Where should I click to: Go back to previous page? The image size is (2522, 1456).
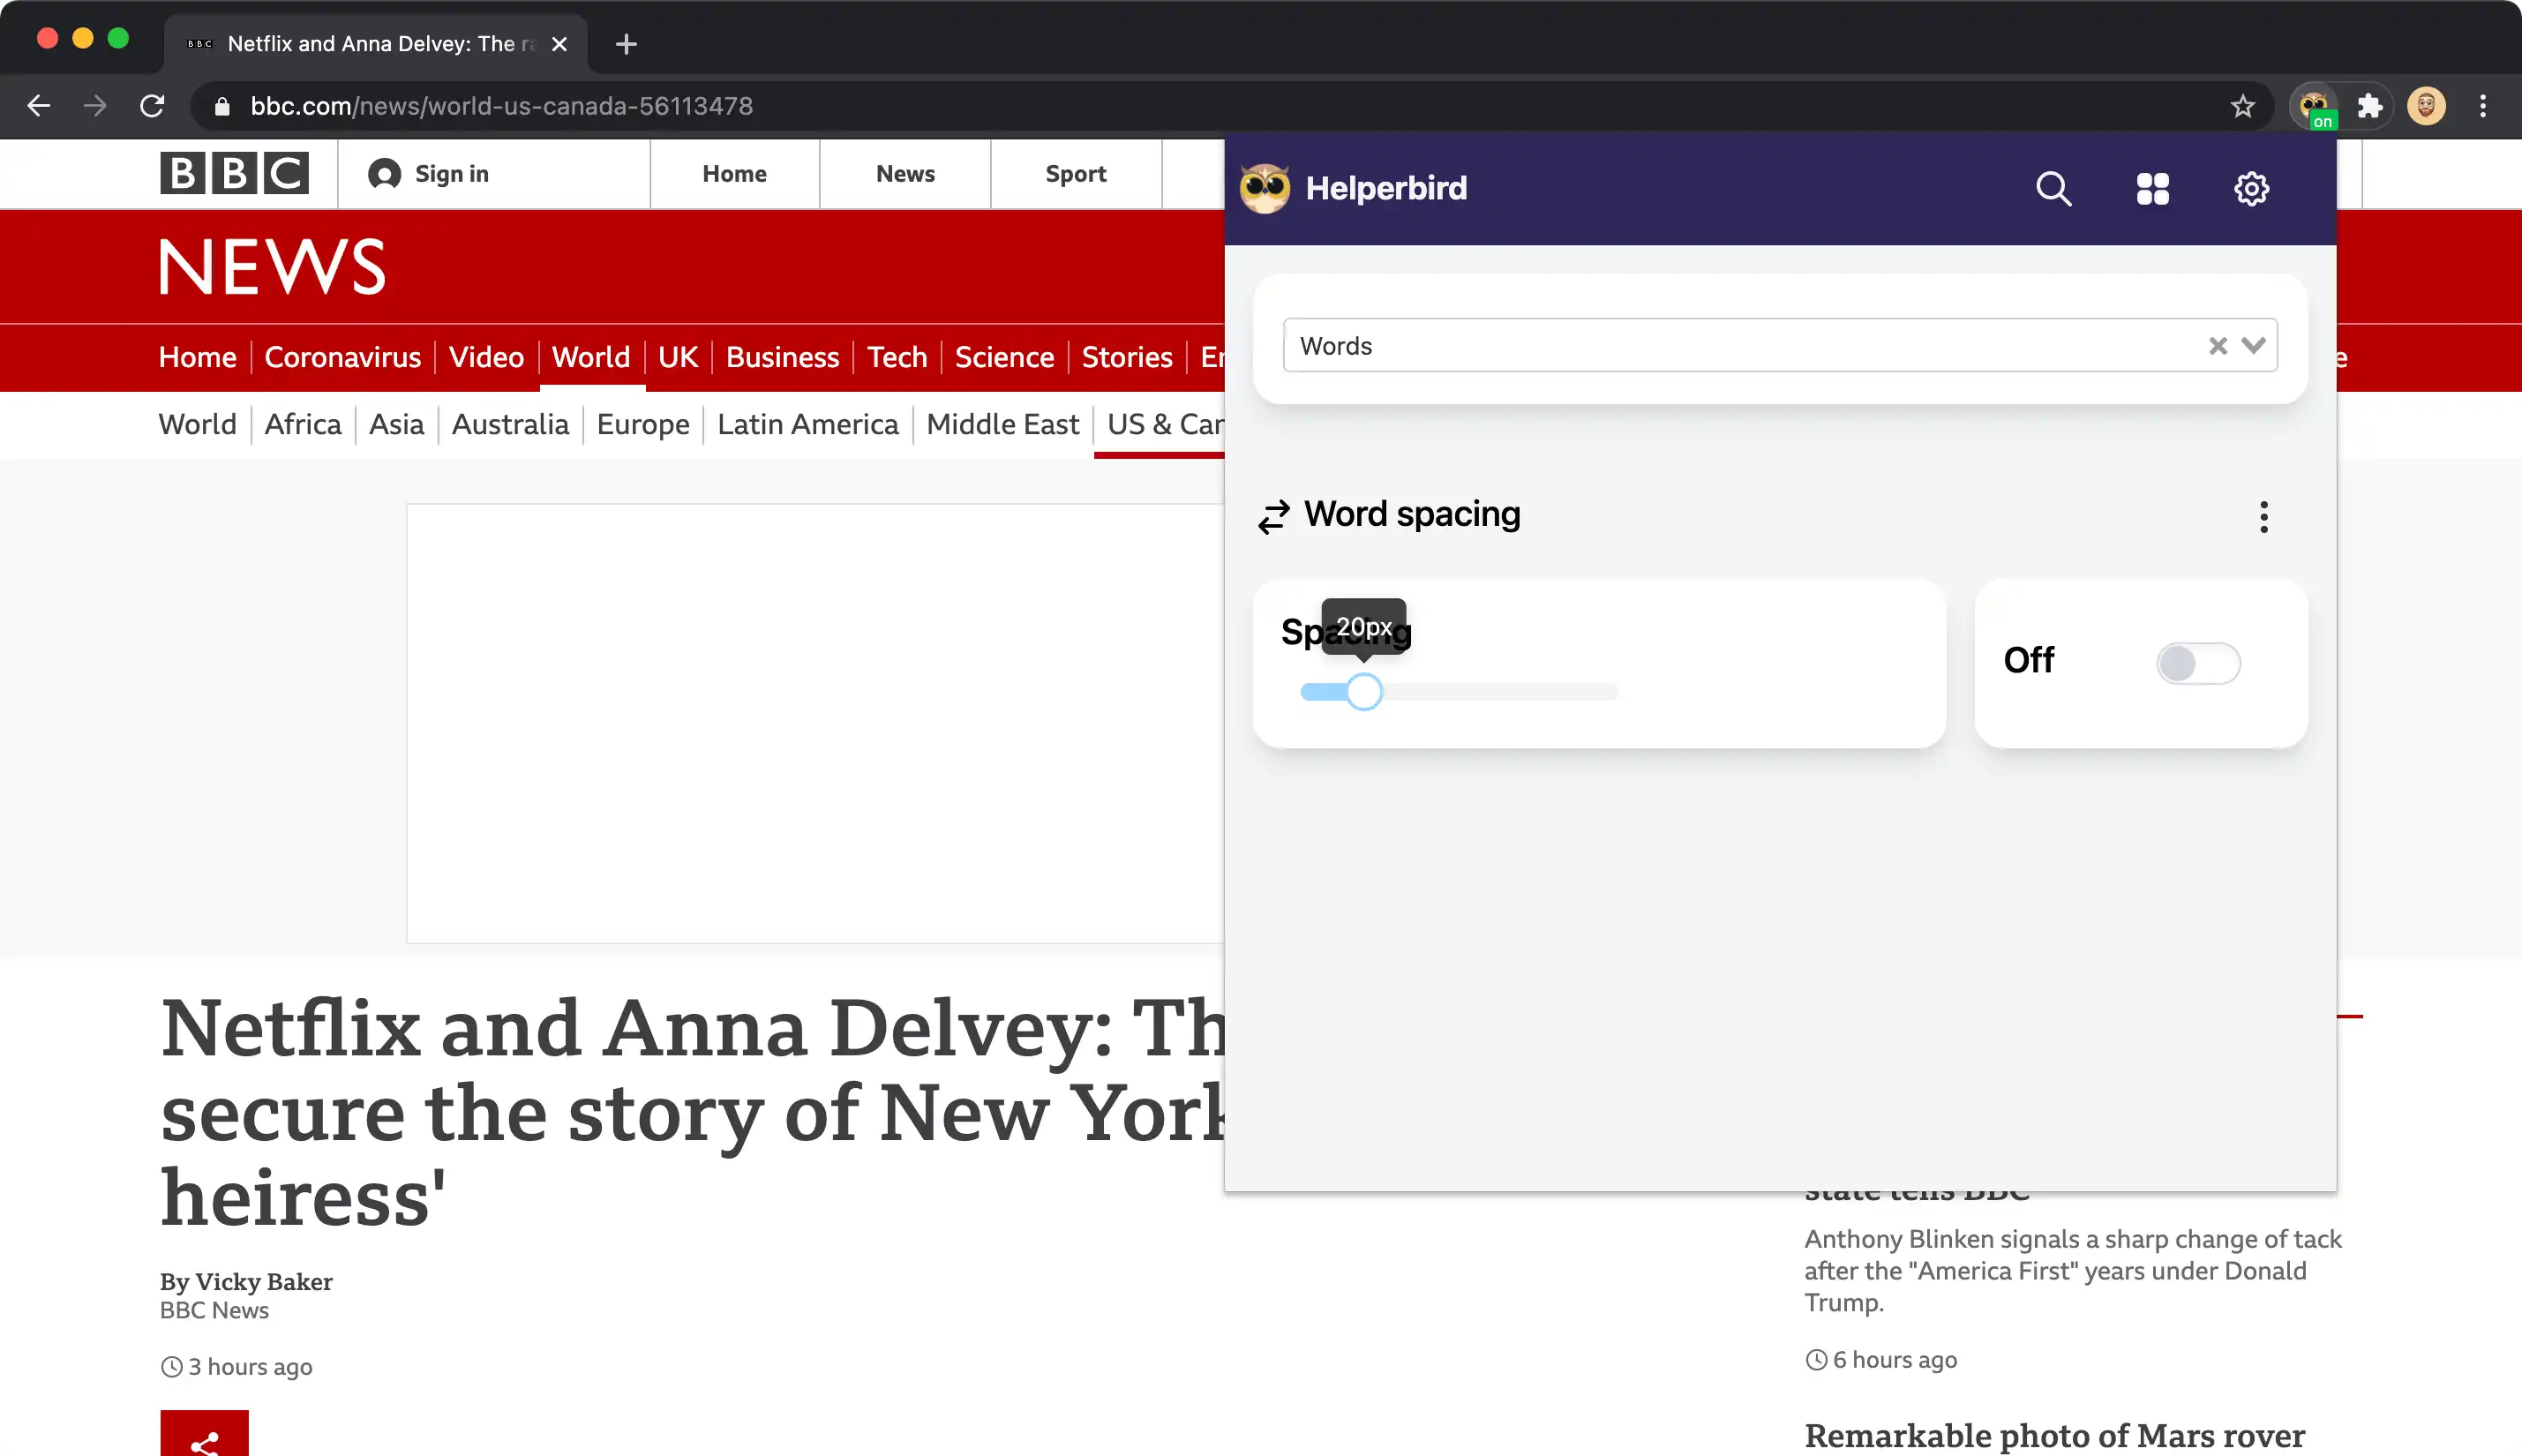(38, 106)
